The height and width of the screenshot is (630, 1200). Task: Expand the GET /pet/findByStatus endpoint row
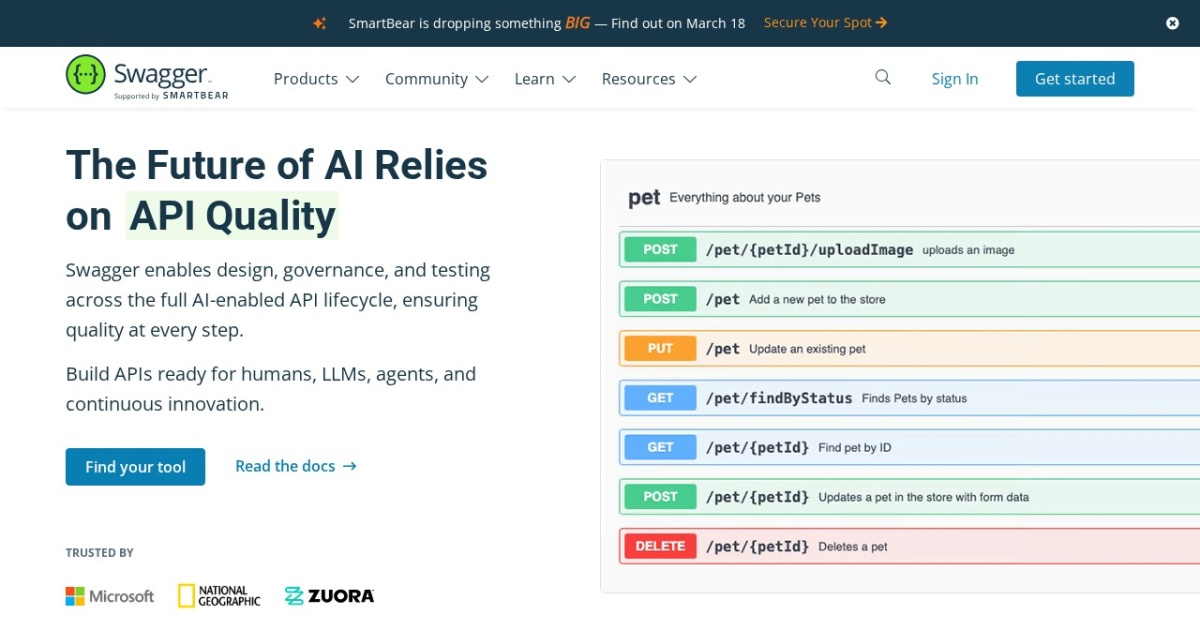click(x=900, y=398)
